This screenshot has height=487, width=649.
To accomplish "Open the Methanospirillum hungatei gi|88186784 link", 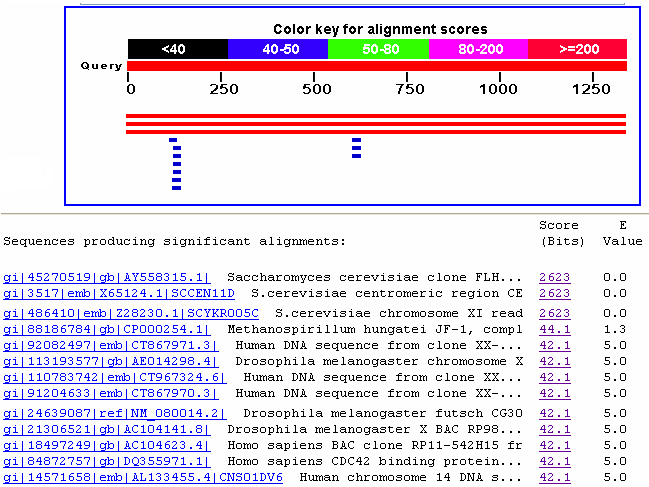I will (x=107, y=328).
